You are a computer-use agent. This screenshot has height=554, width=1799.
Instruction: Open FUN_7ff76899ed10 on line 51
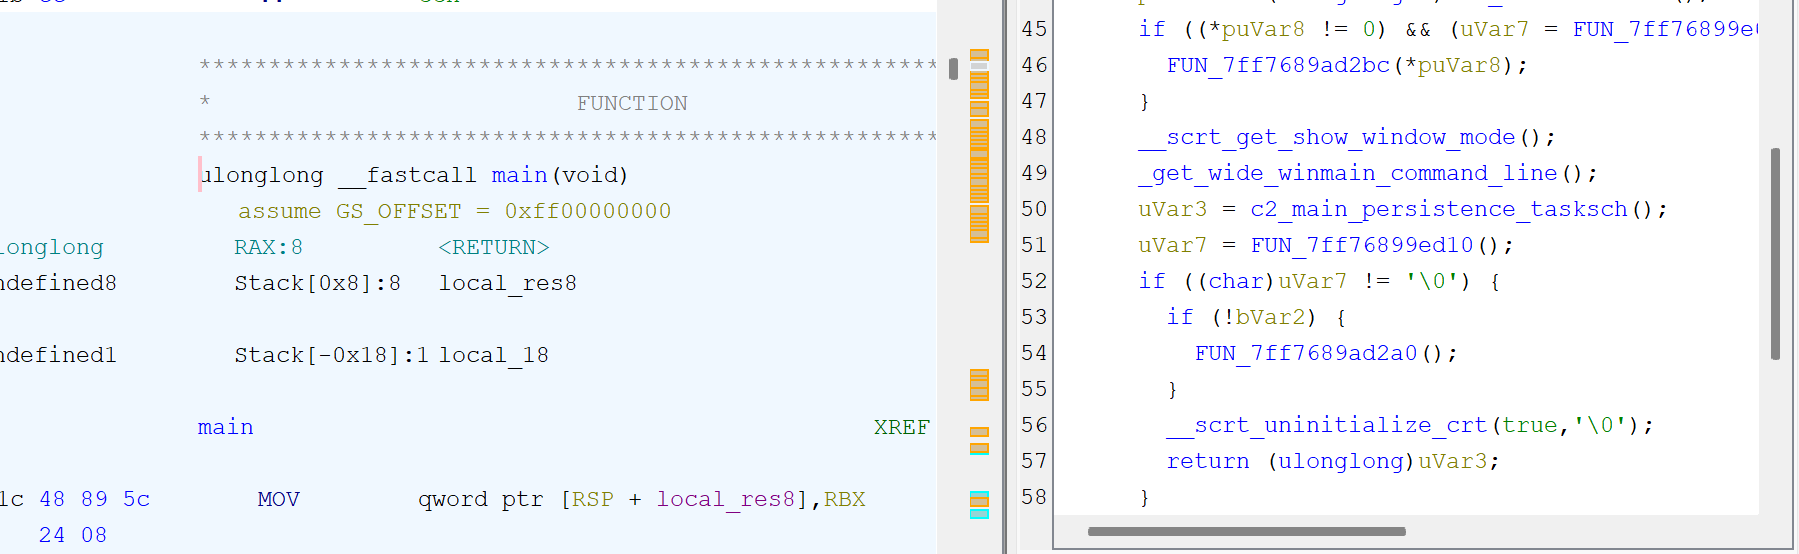pyautogui.click(x=1362, y=245)
